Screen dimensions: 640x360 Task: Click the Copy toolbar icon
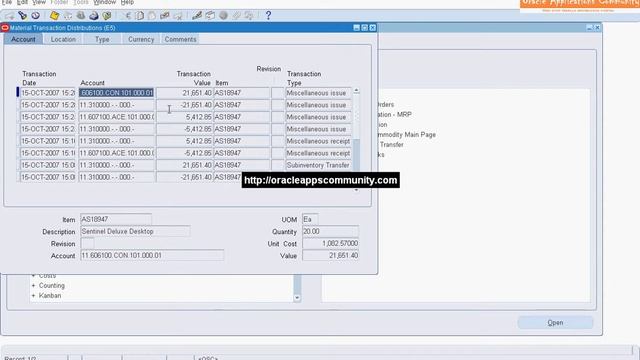[x=140, y=16]
